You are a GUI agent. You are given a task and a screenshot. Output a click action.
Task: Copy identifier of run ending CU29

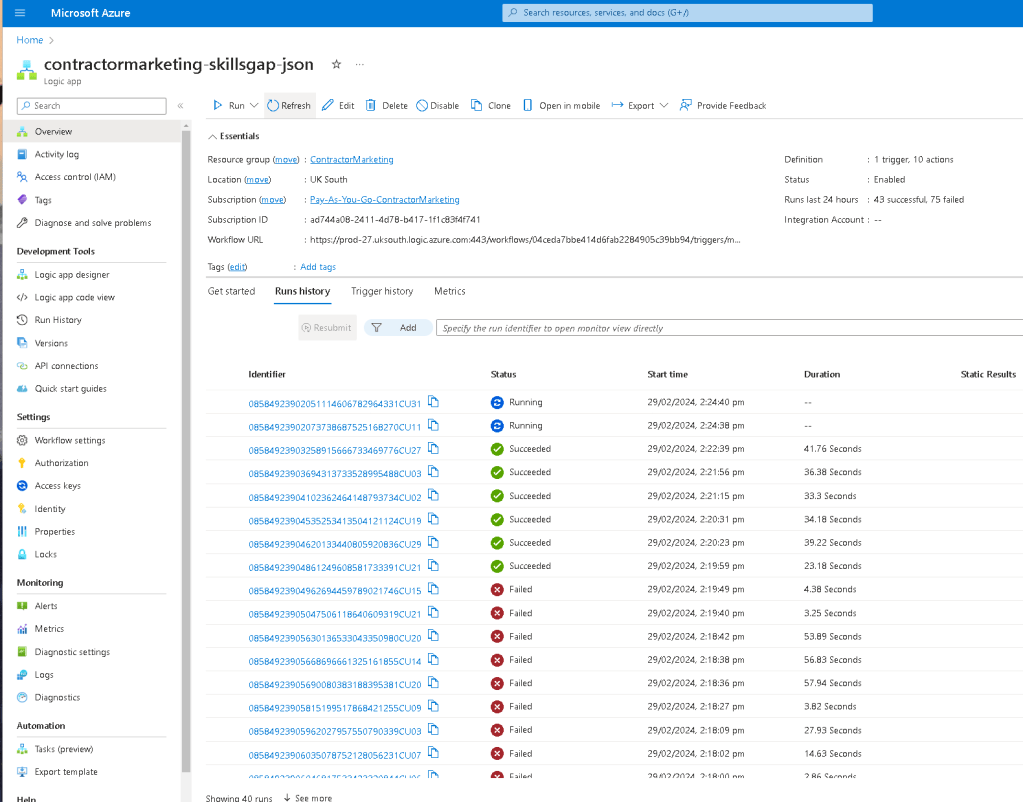433,542
